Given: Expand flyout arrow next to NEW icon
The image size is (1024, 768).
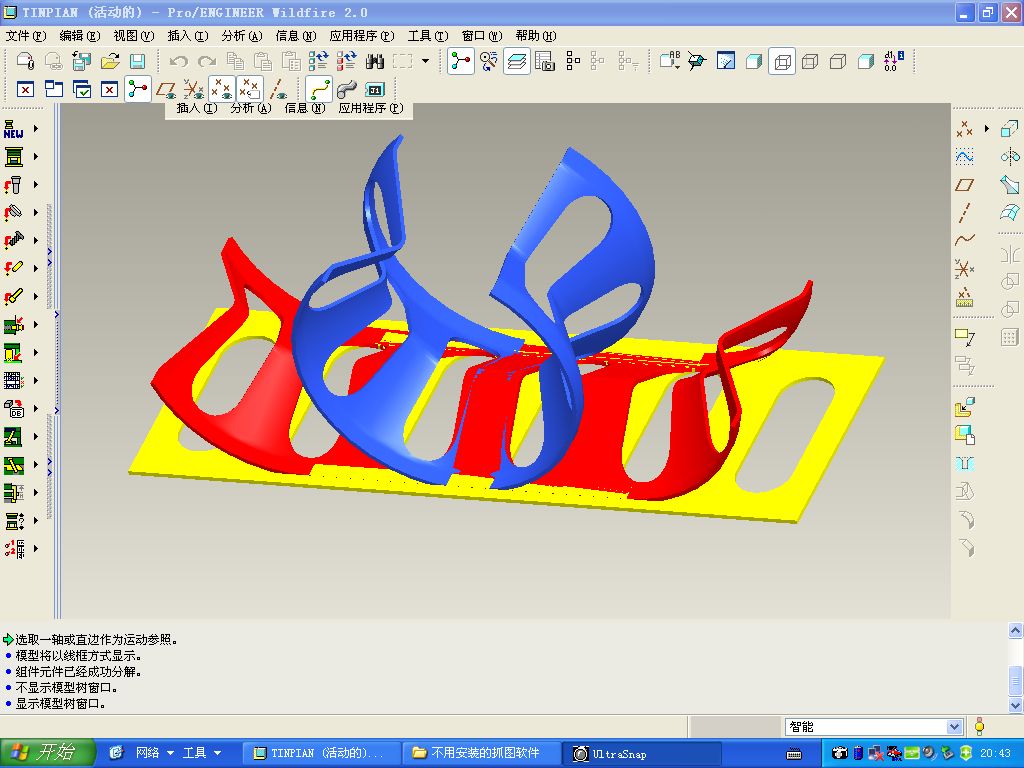Looking at the screenshot, I should pyautogui.click(x=36, y=129).
